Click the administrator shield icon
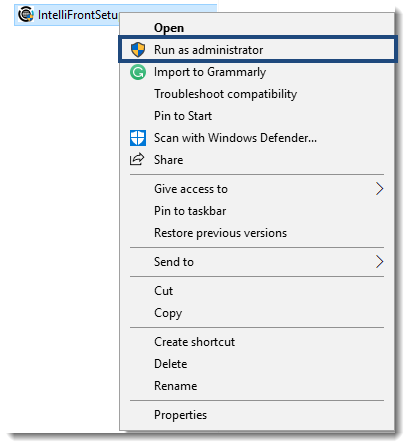The width and height of the screenshot is (410, 448). tap(138, 50)
